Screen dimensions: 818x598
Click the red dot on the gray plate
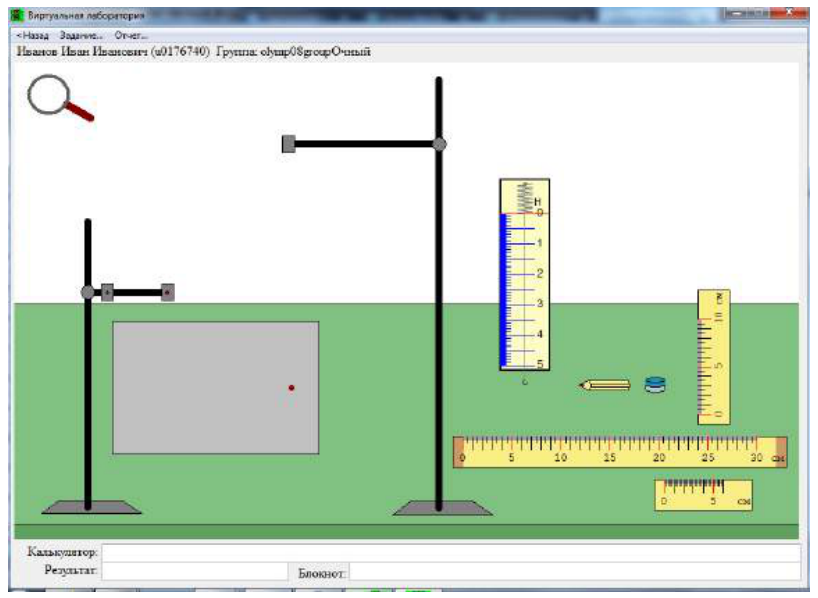pos(292,388)
